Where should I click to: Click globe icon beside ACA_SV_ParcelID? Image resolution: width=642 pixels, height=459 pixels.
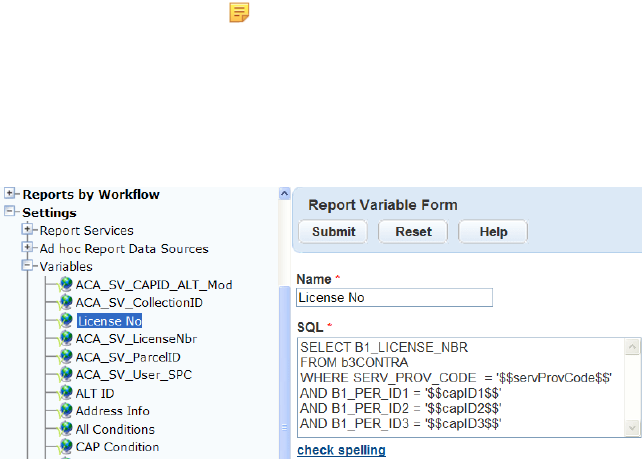click(66, 356)
